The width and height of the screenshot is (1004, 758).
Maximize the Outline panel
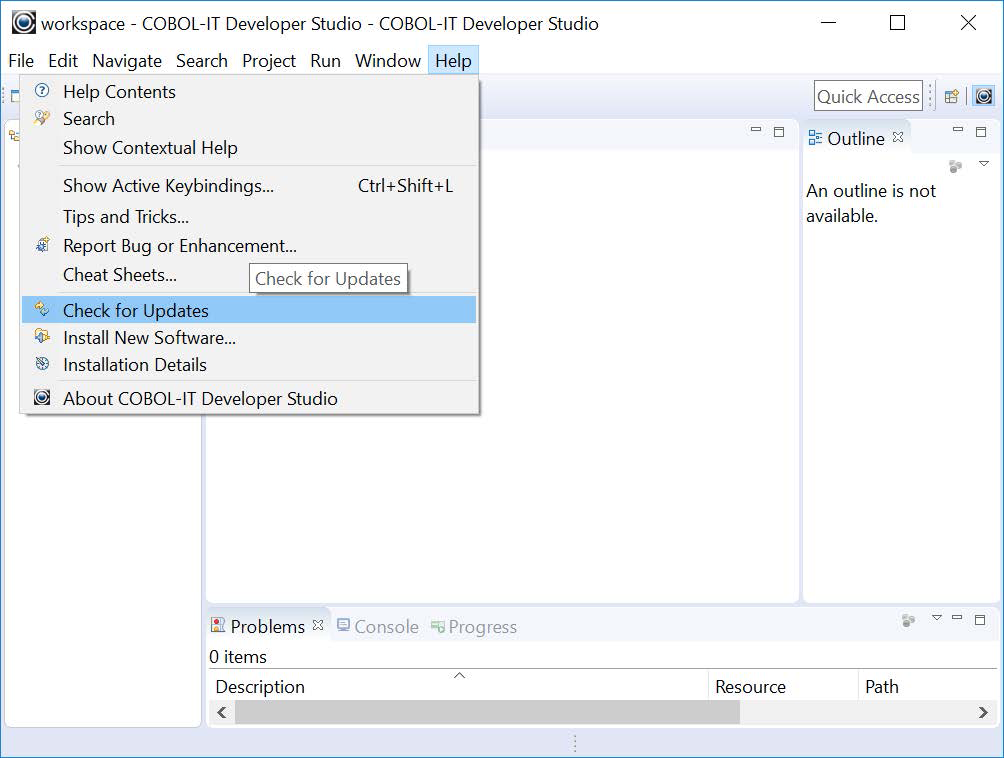(982, 131)
